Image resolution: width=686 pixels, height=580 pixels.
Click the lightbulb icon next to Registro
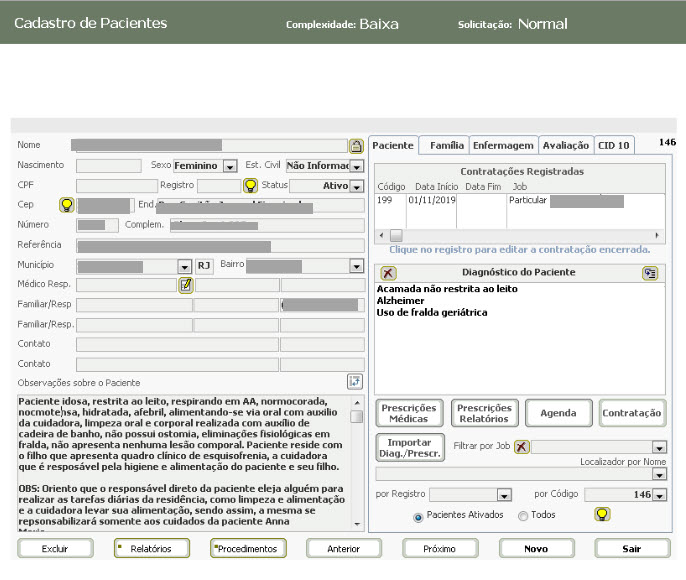(252, 185)
